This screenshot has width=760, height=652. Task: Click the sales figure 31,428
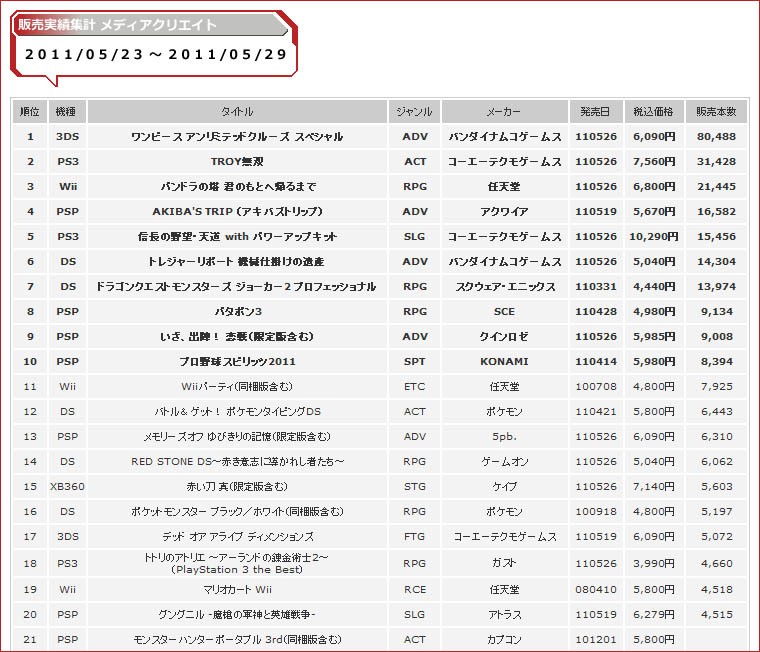click(x=716, y=161)
